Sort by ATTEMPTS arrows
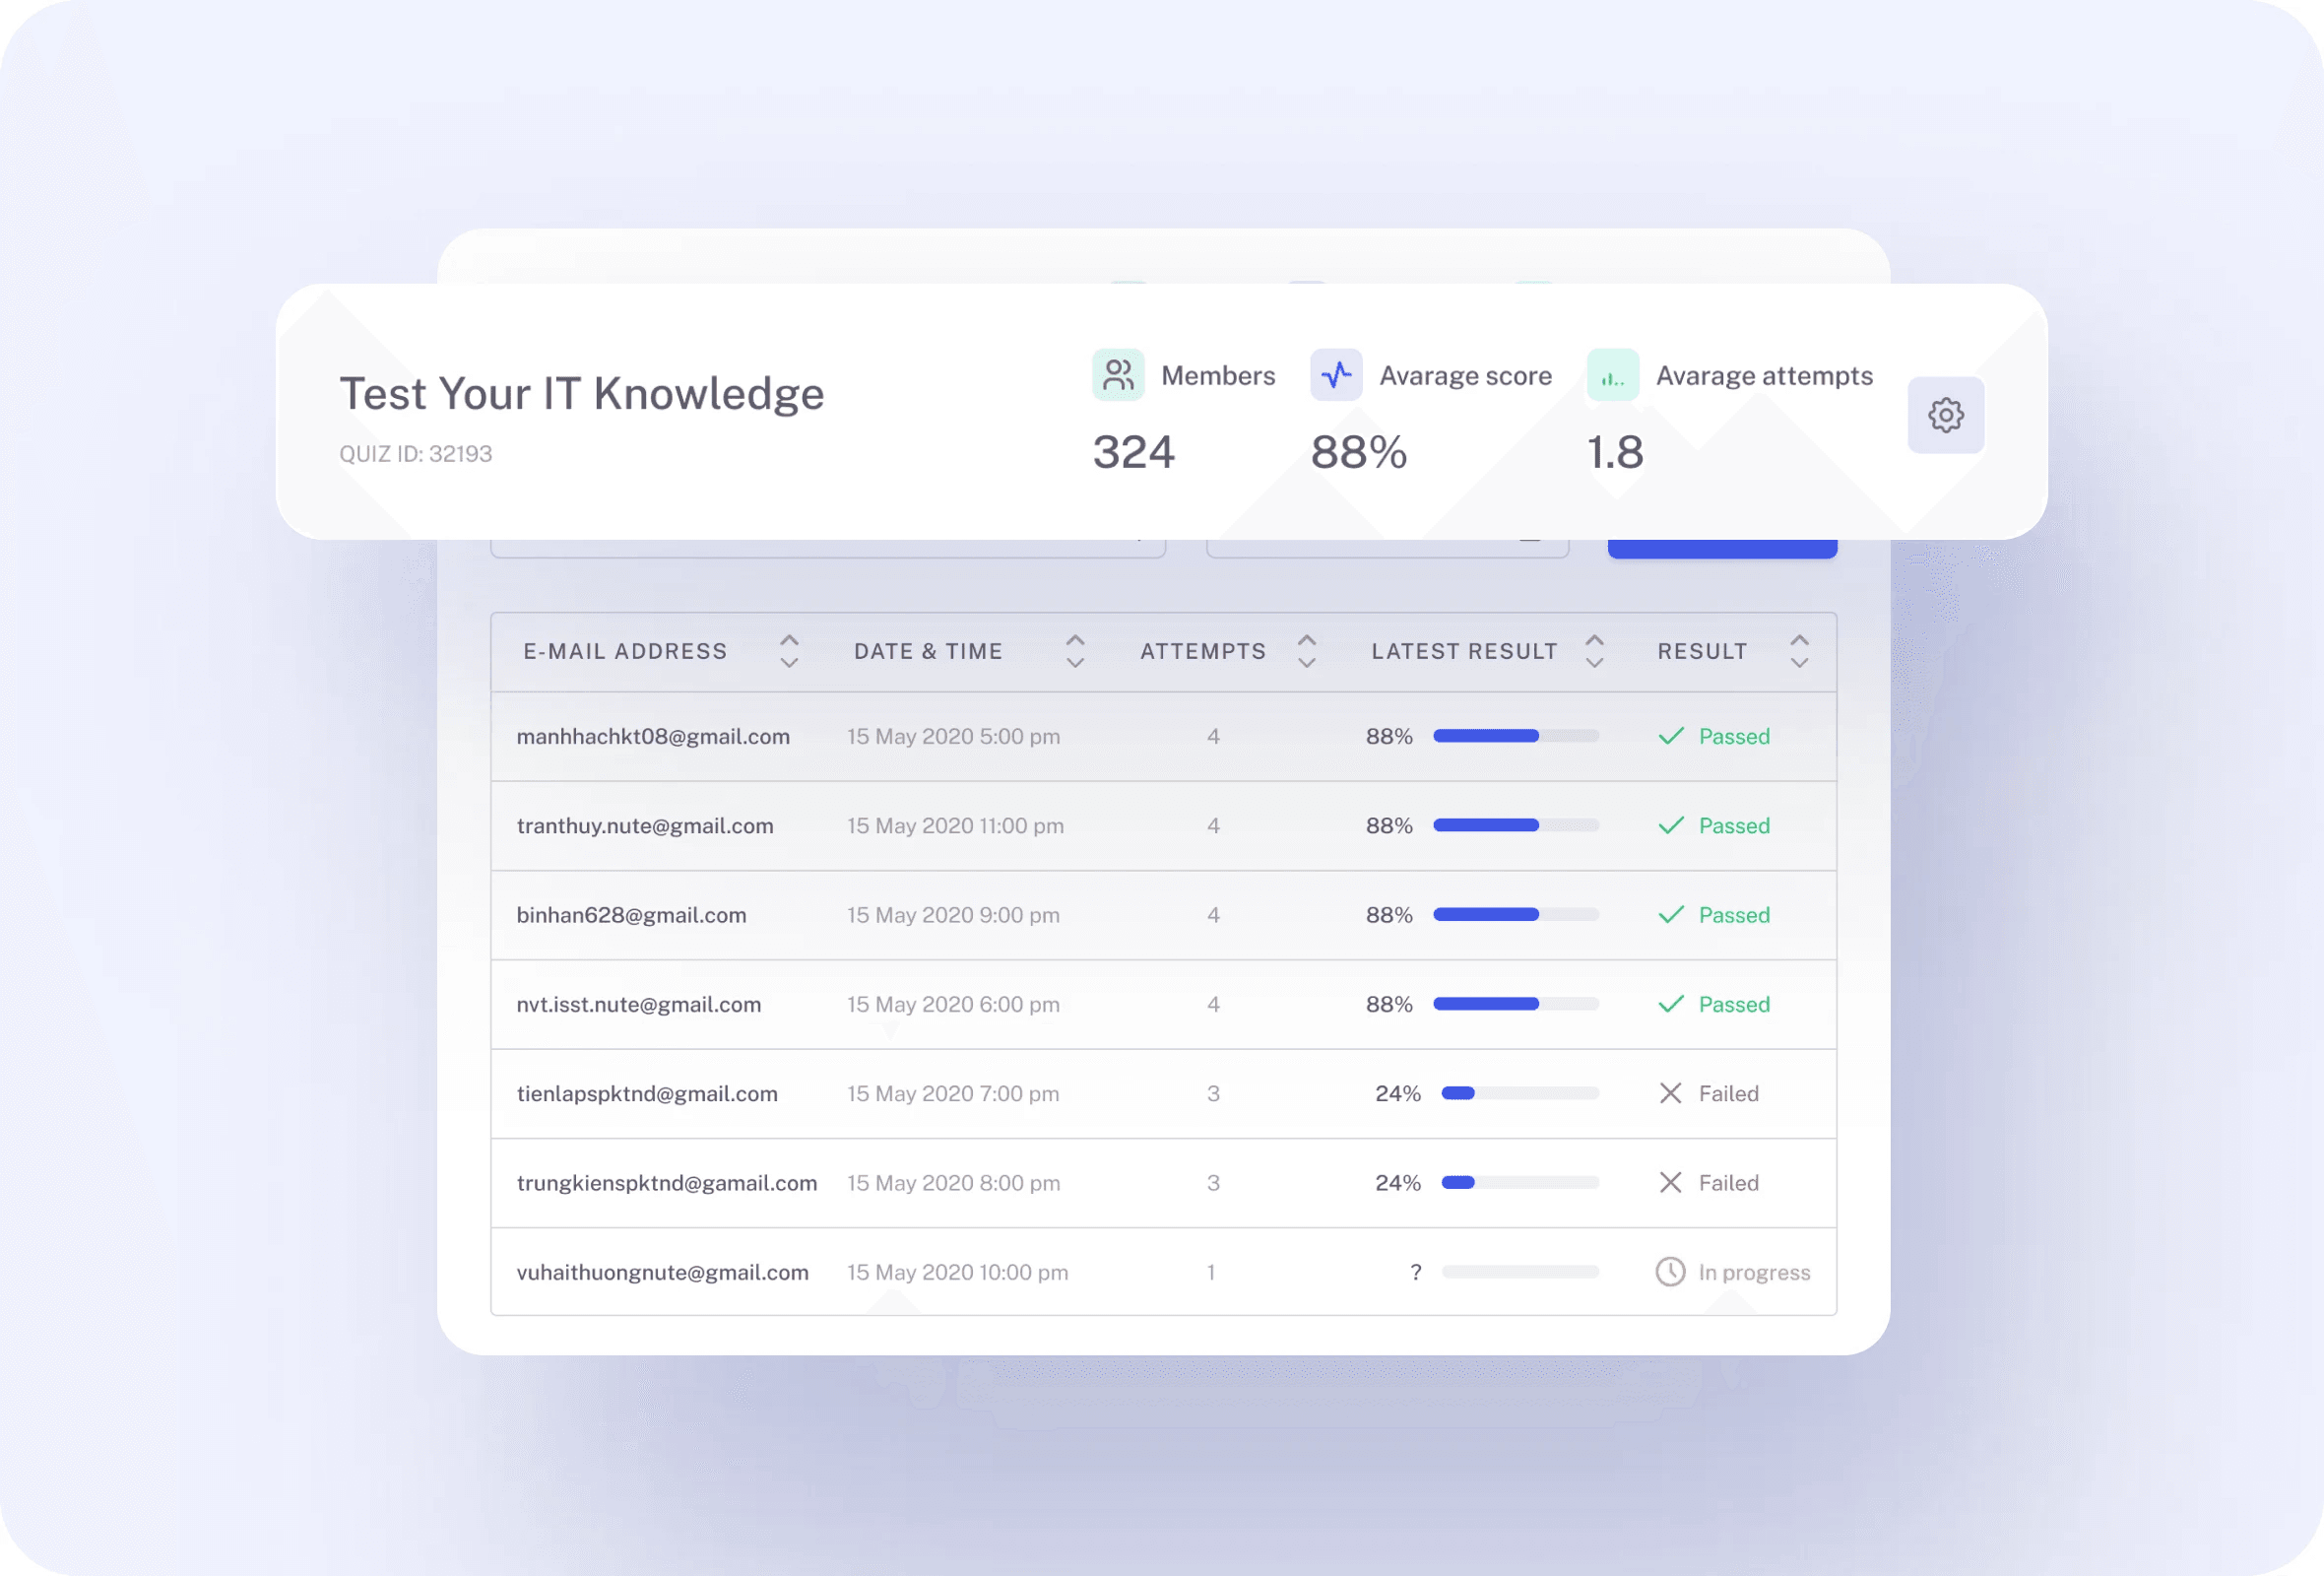The height and width of the screenshot is (1576, 2324). [1306, 651]
